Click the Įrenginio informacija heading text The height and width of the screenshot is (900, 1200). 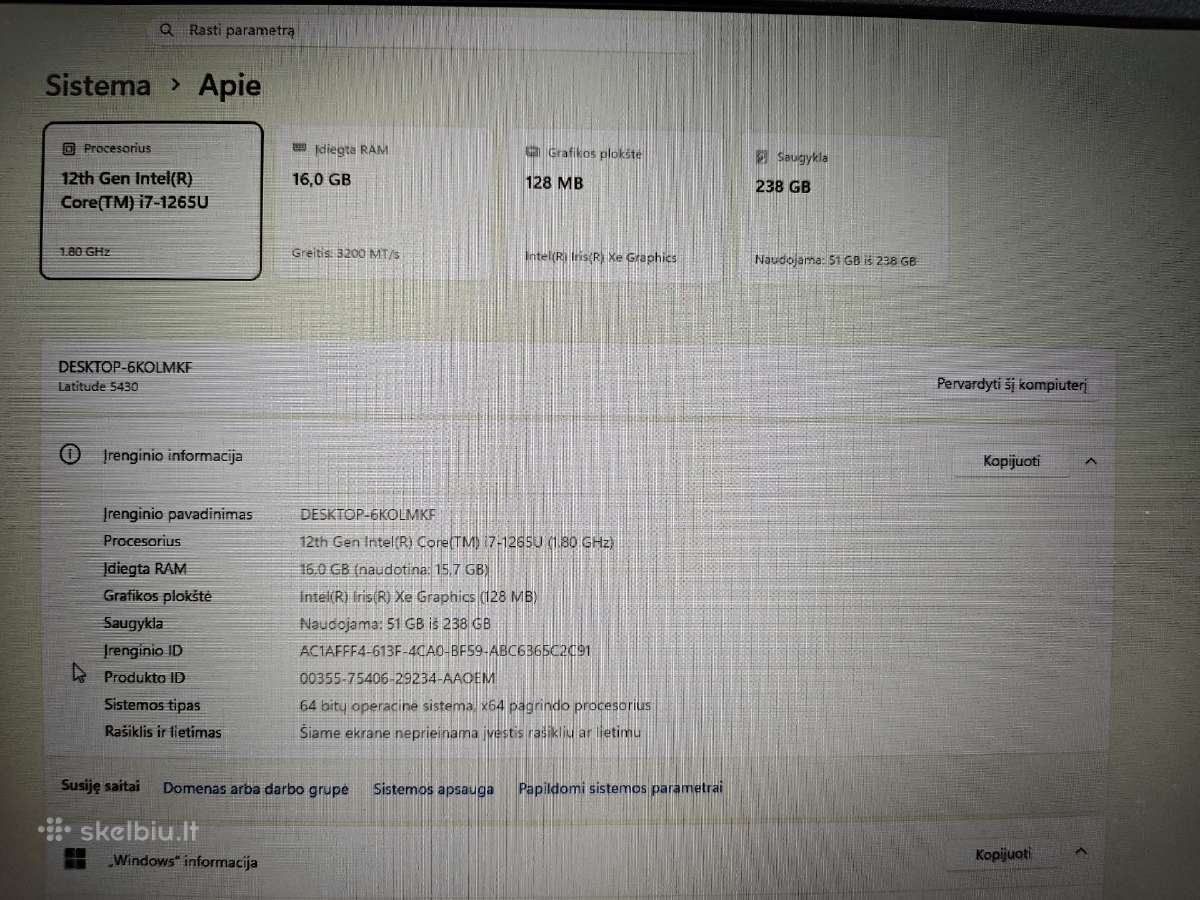(173, 456)
